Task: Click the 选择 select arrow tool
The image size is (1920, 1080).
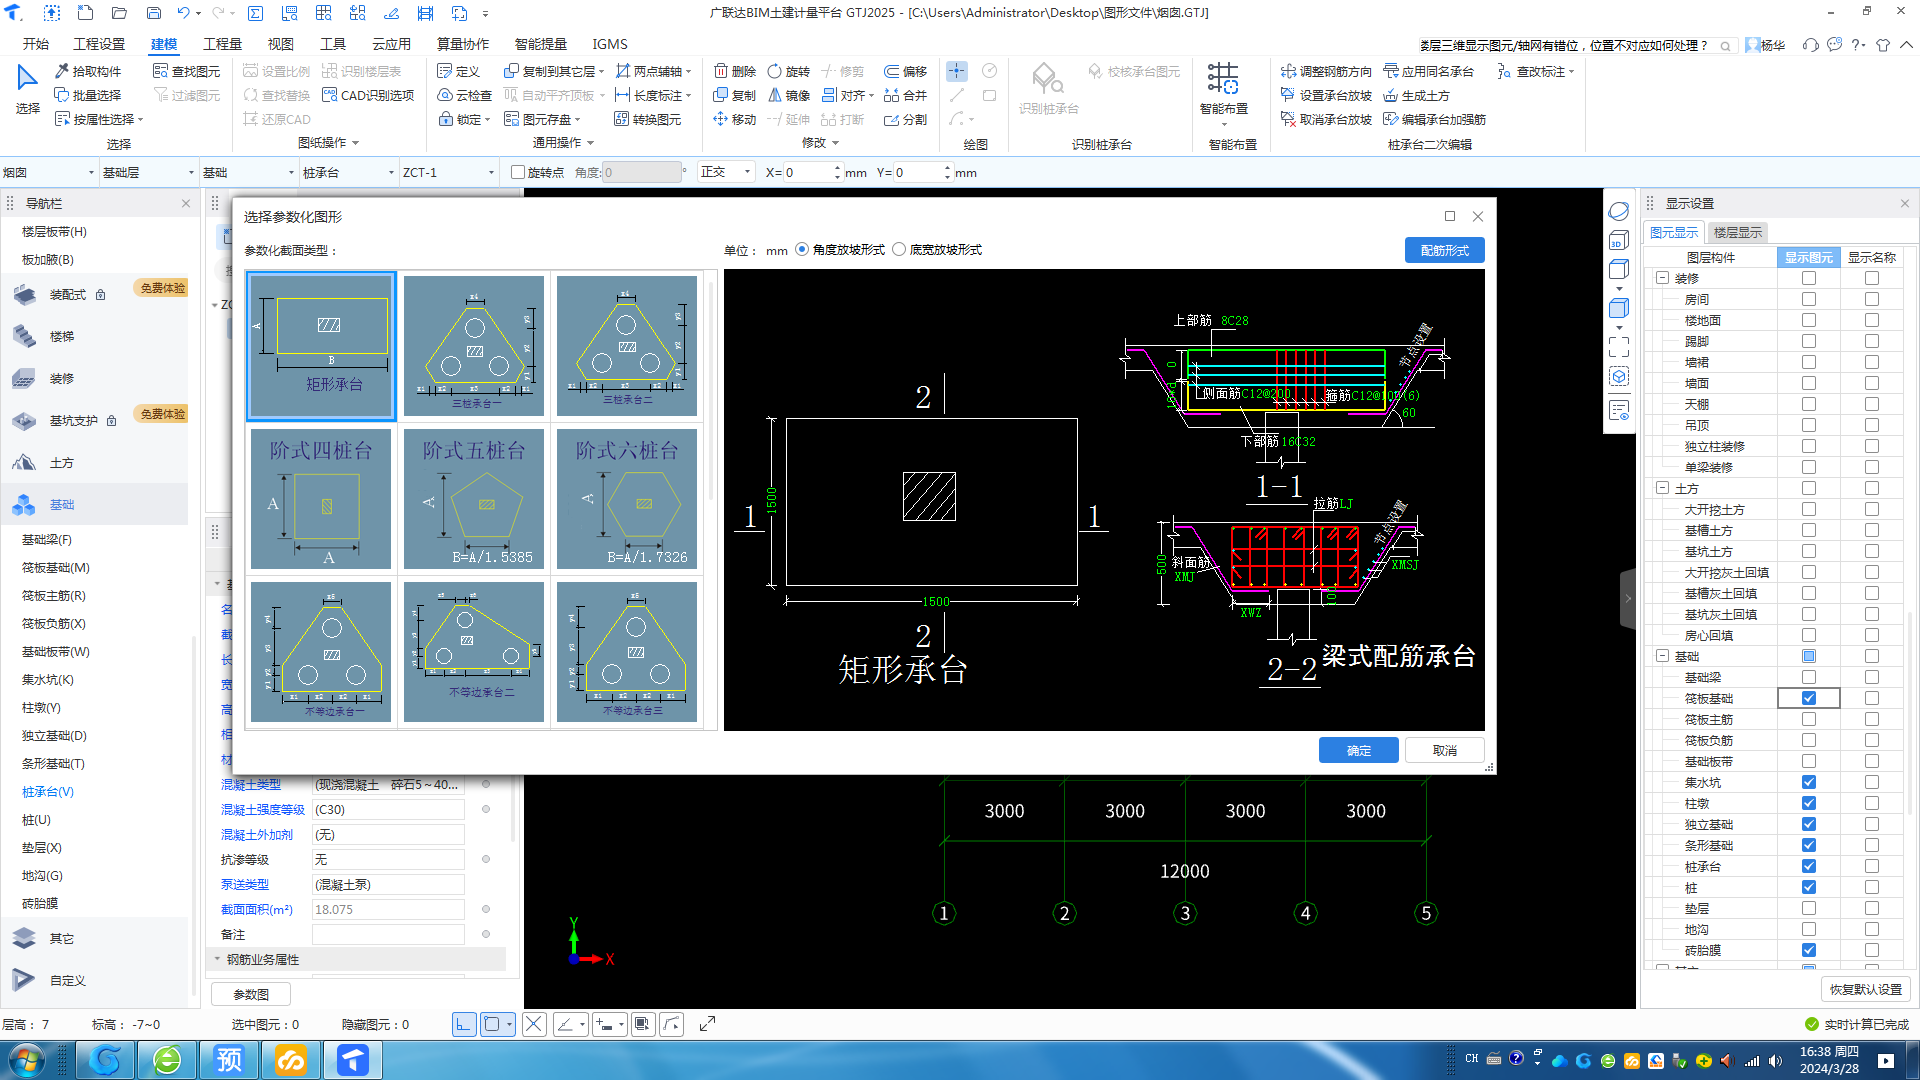Action: click(x=27, y=89)
